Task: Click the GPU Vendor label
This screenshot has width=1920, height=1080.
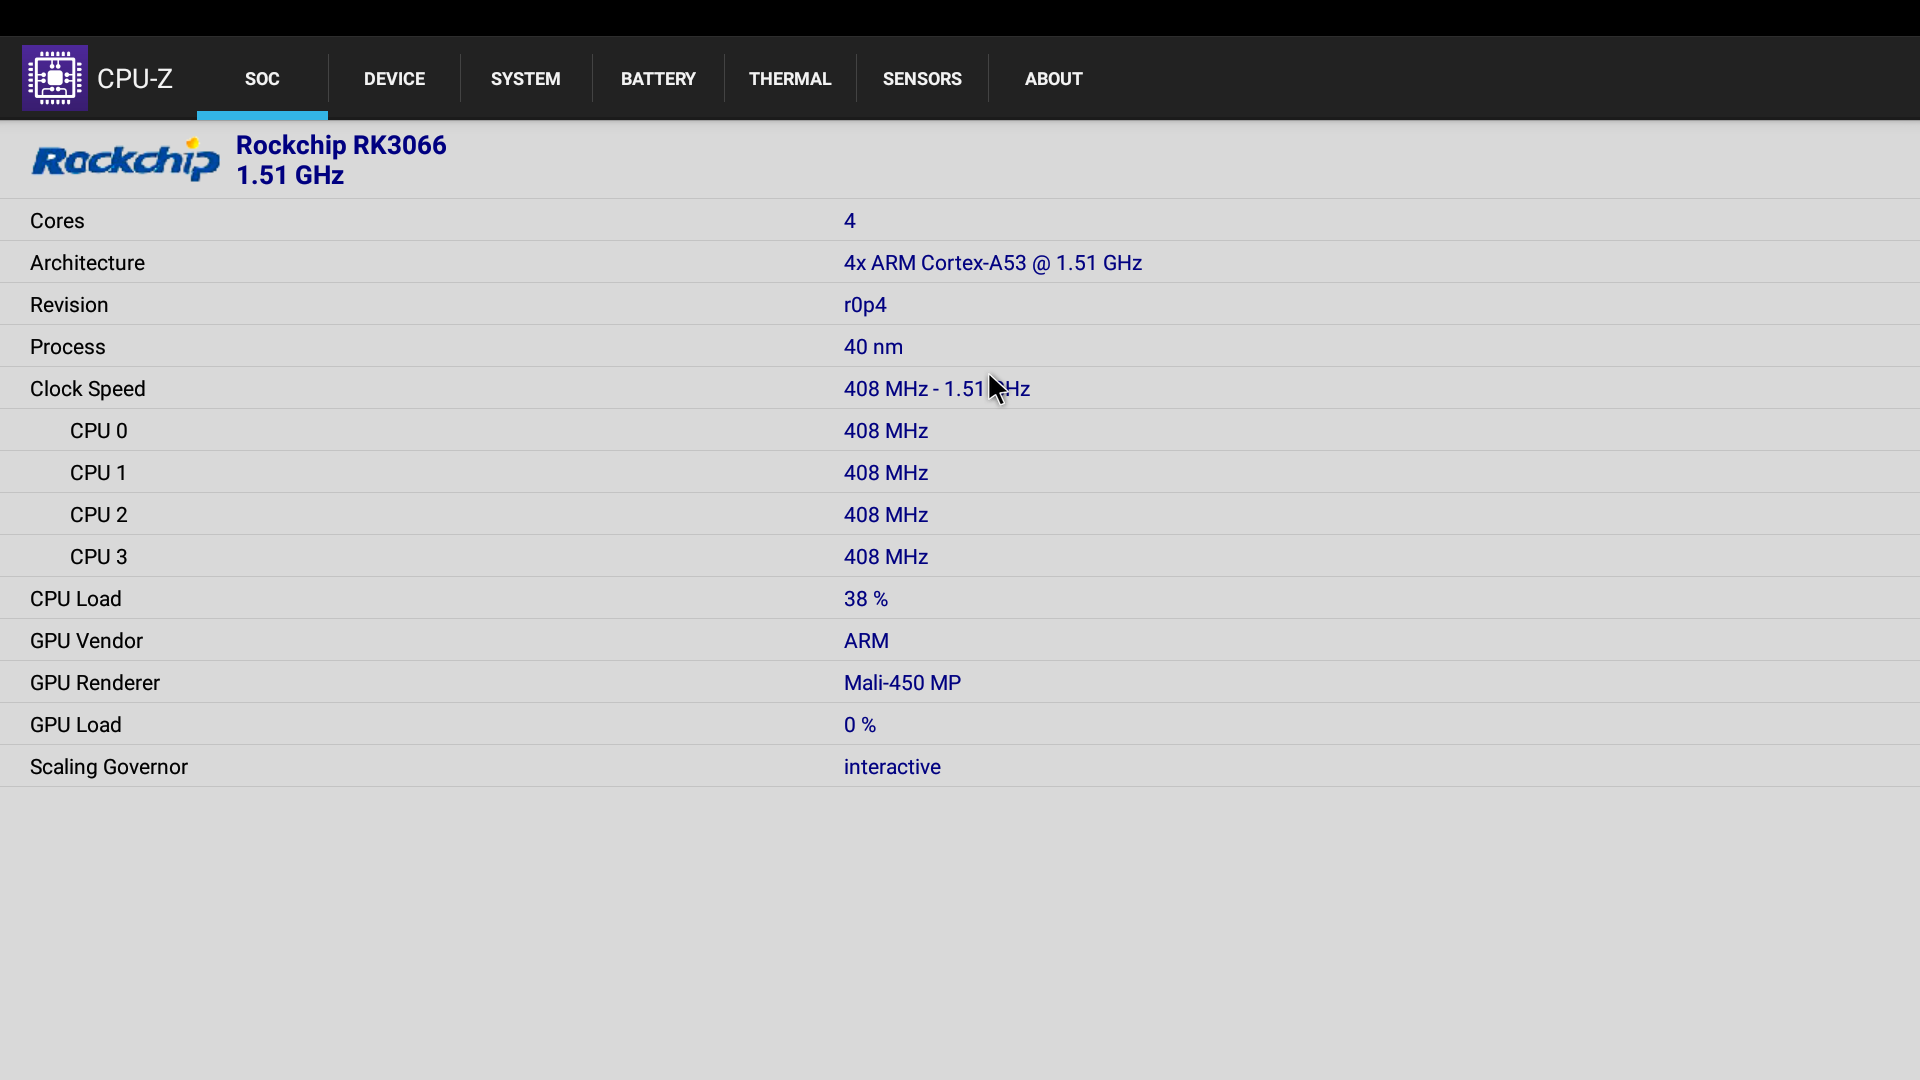Action: coord(86,641)
